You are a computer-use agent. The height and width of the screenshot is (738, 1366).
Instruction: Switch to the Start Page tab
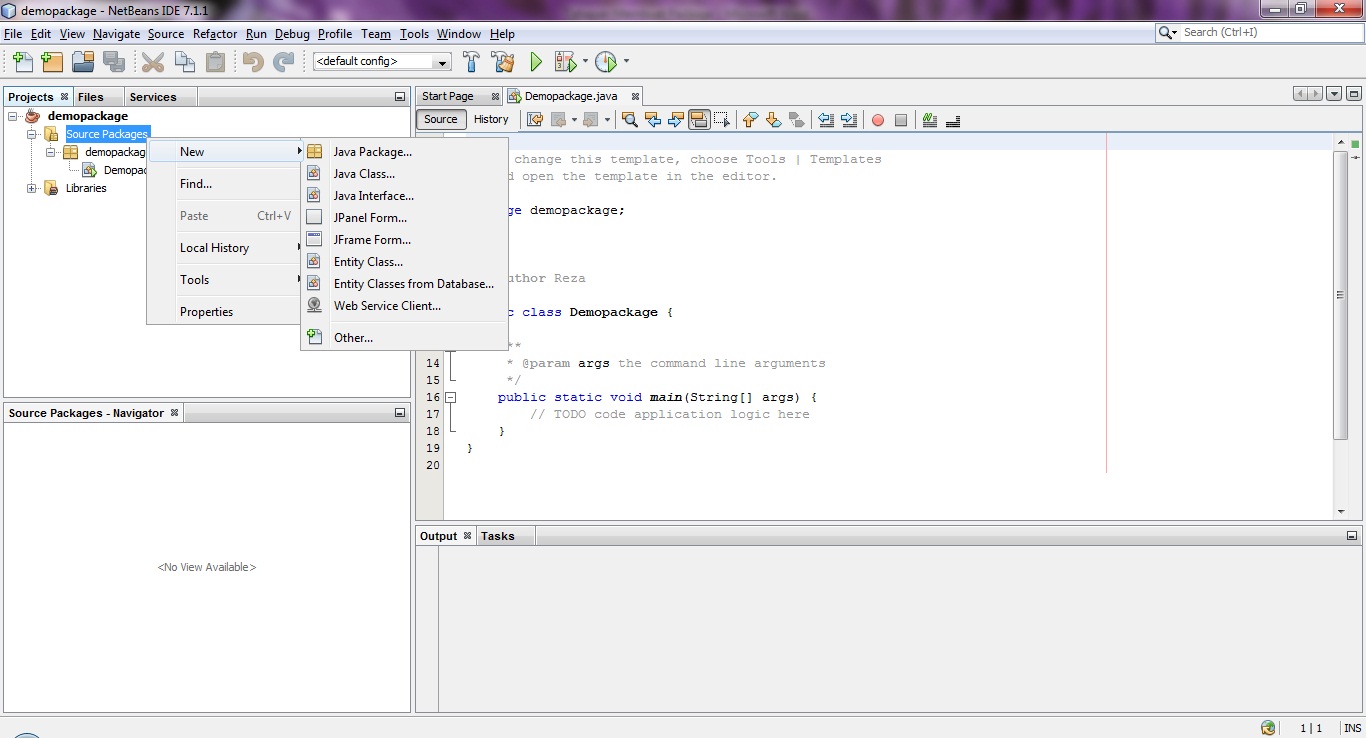[x=449, y=96]
